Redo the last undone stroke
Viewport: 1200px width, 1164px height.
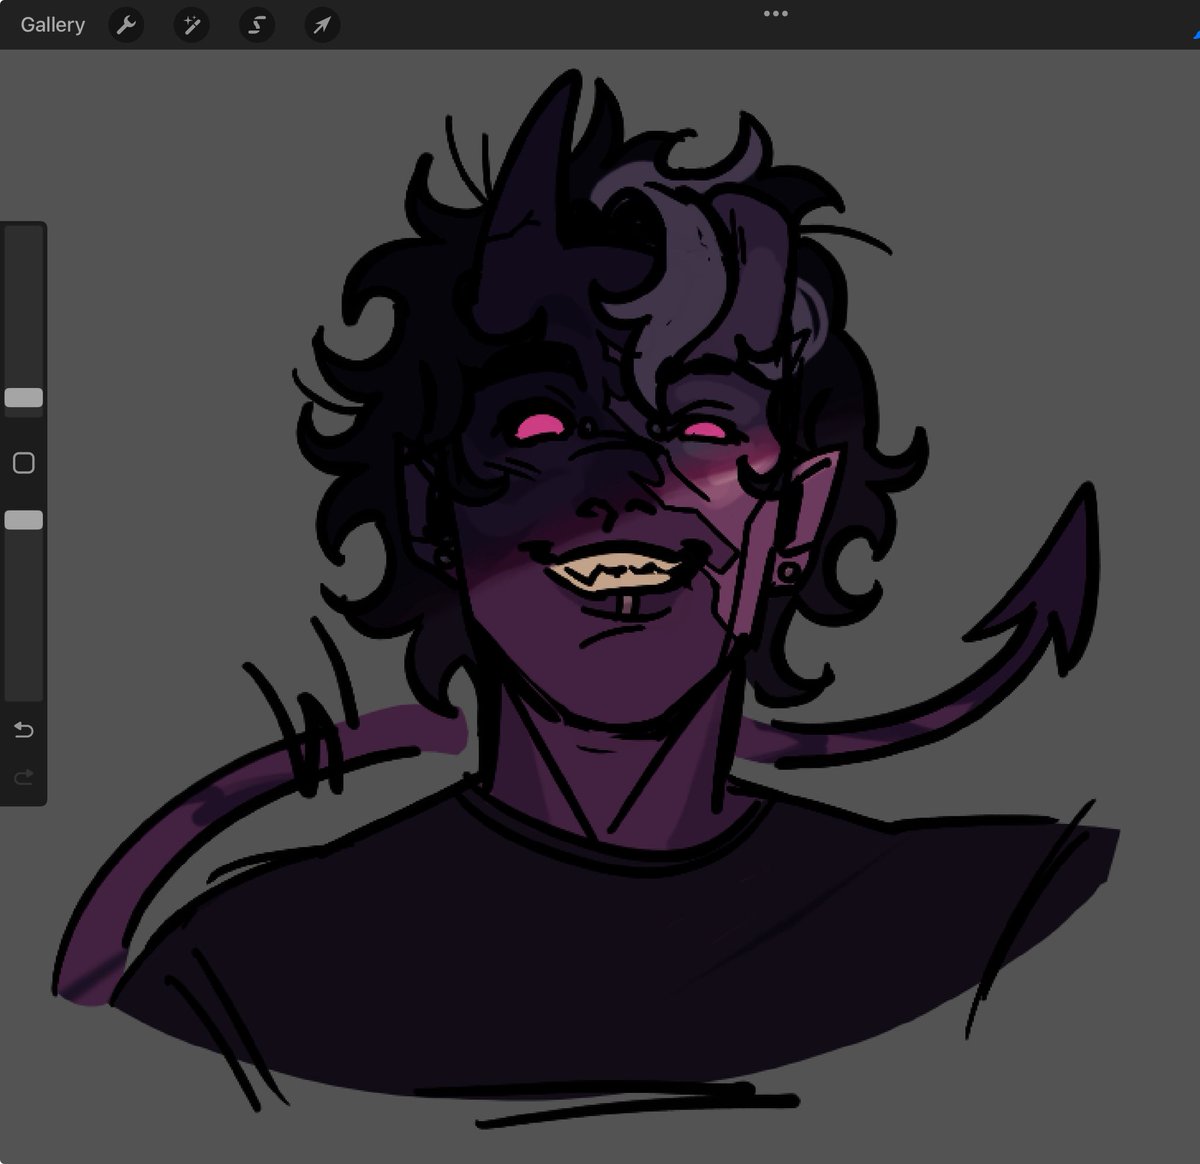coord(24,776)
